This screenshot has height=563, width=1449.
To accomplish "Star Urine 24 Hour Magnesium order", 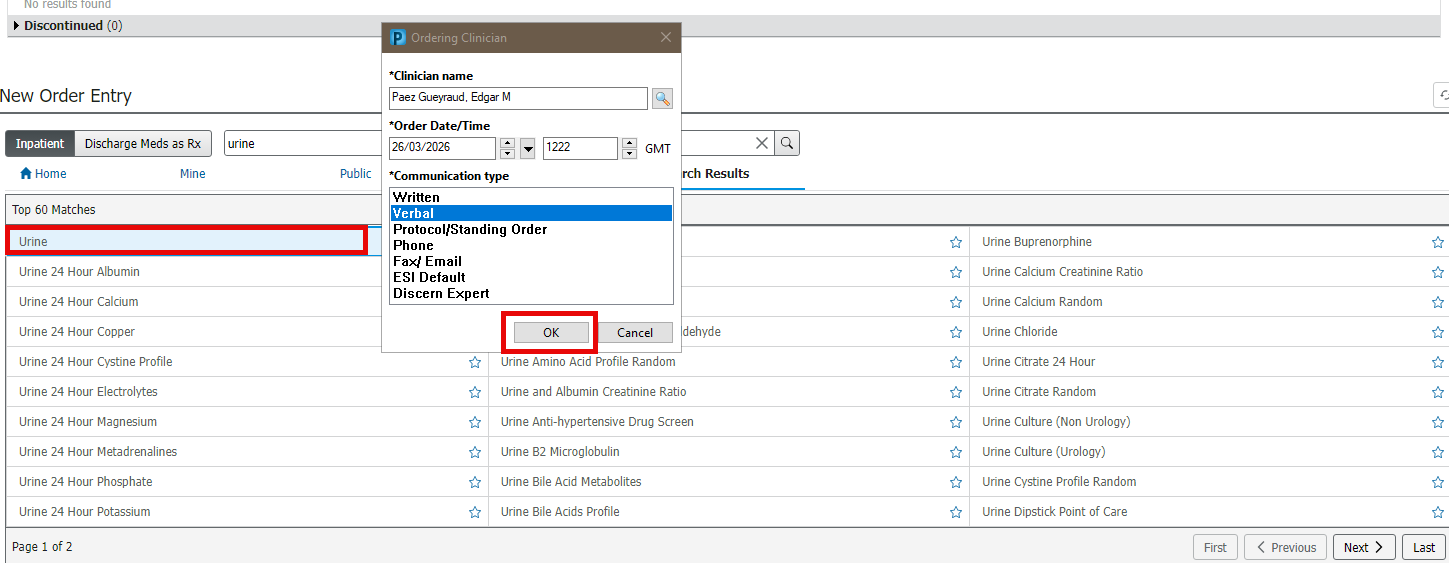I will (x=475, y=422).
